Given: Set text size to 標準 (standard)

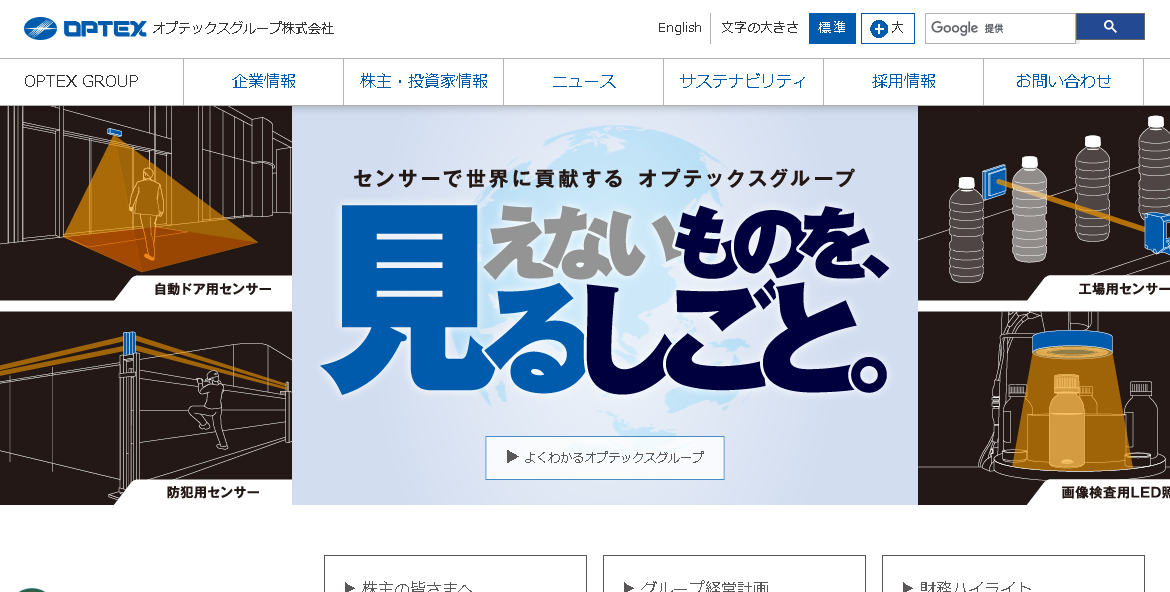Looking at the screenshot, I should (832, 28).
